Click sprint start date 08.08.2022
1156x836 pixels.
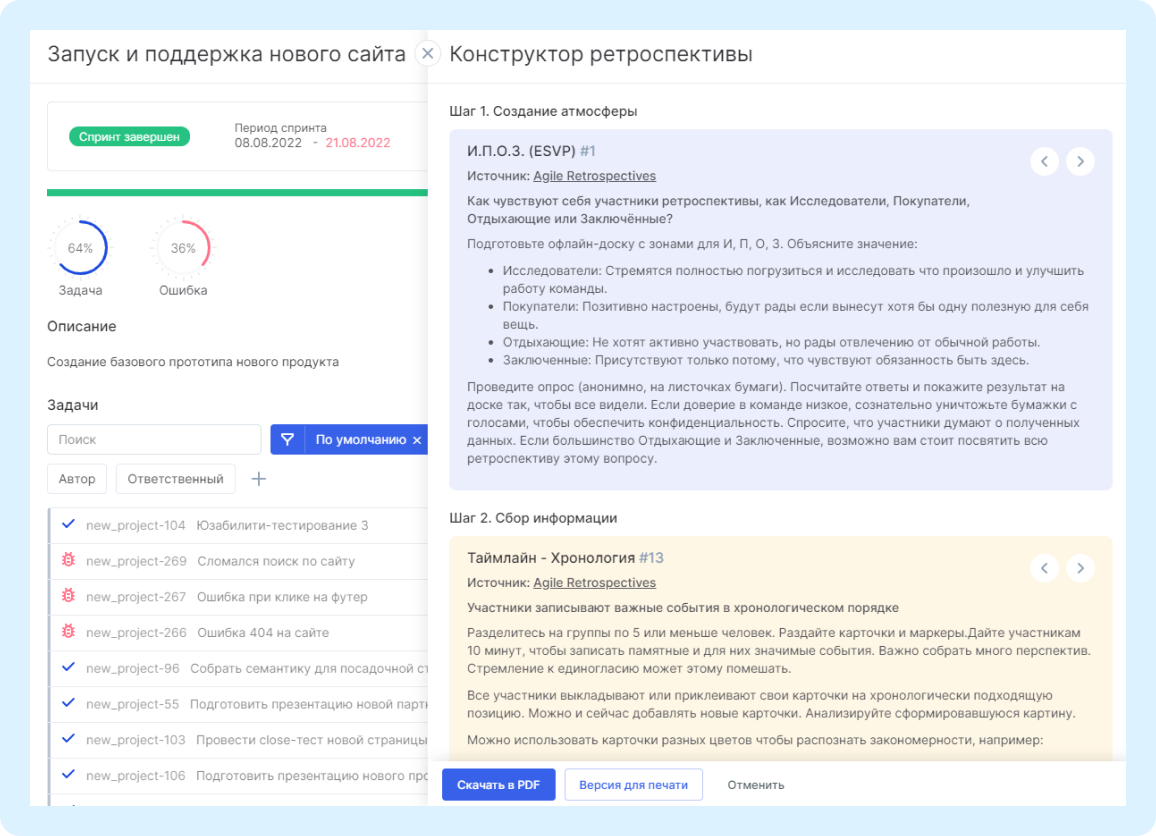(268, 143)
